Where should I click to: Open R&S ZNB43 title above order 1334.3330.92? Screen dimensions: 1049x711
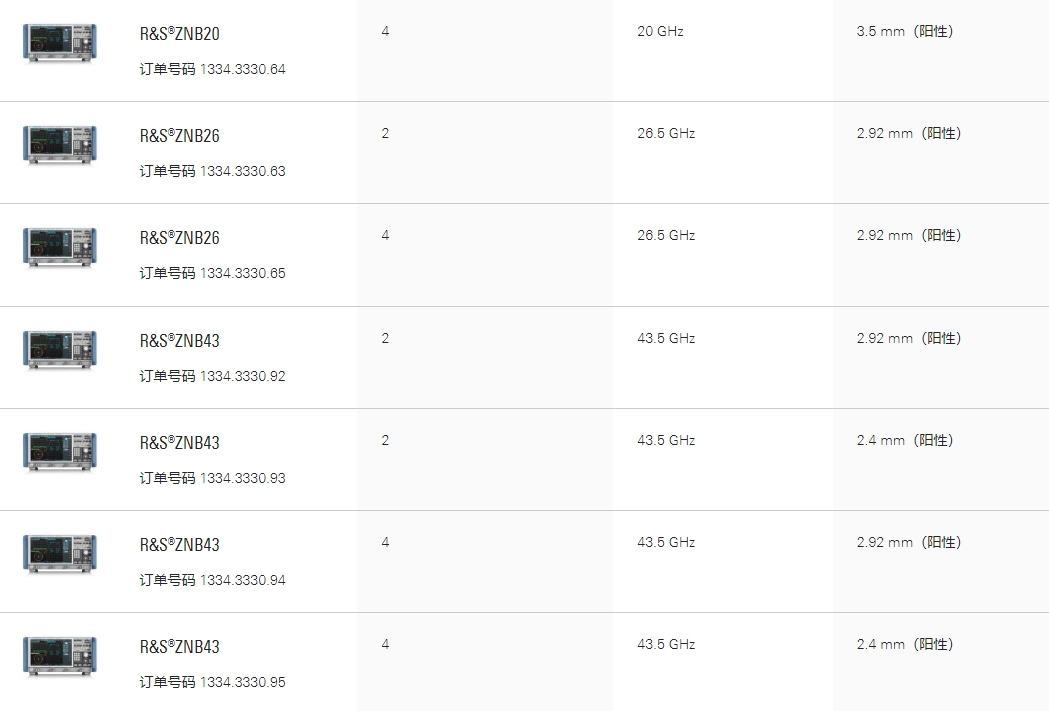(x=179, y=340)
